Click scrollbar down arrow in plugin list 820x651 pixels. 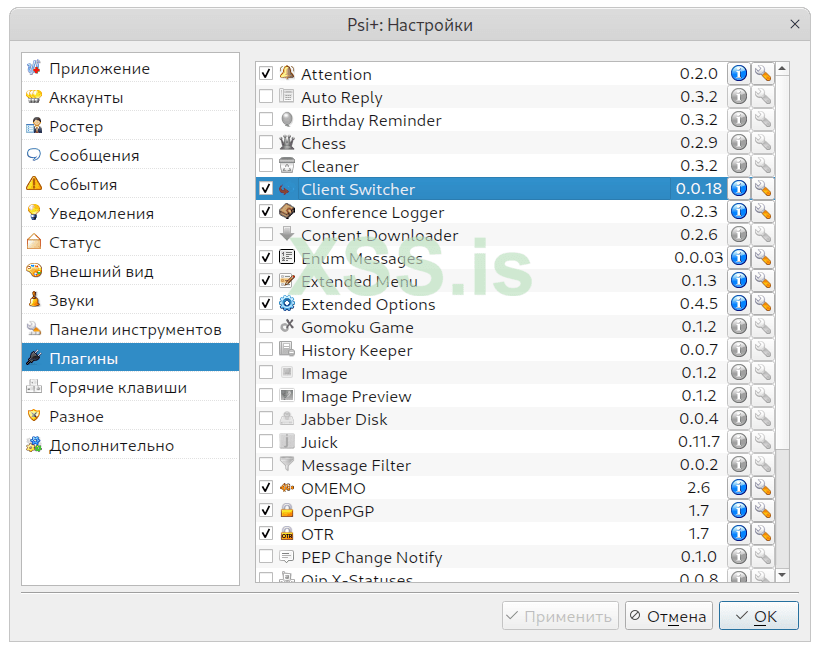point(782,575)
